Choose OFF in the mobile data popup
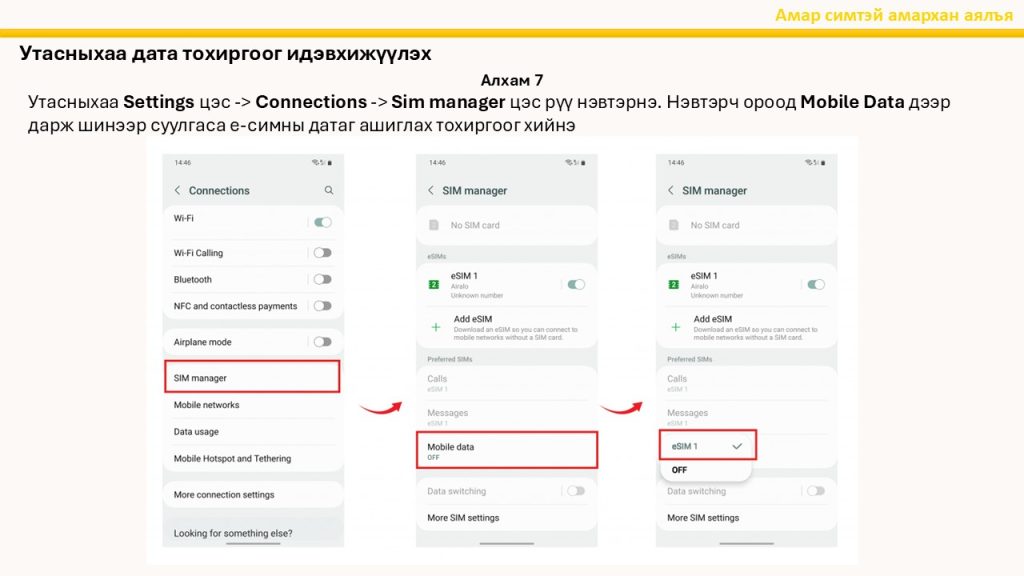 point(680,469)
